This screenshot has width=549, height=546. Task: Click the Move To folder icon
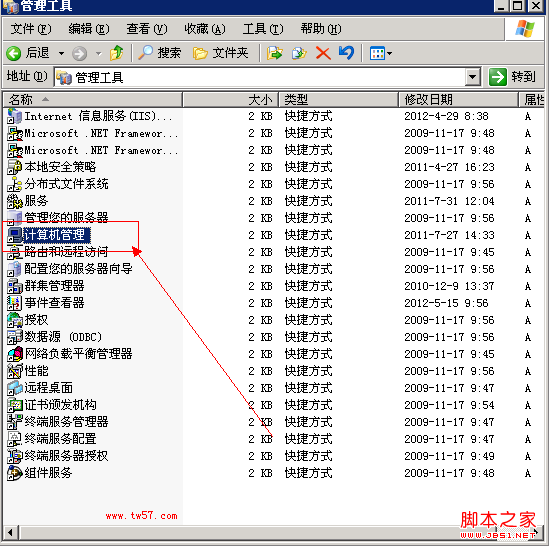pyautogui.click(x=274, y=53)
